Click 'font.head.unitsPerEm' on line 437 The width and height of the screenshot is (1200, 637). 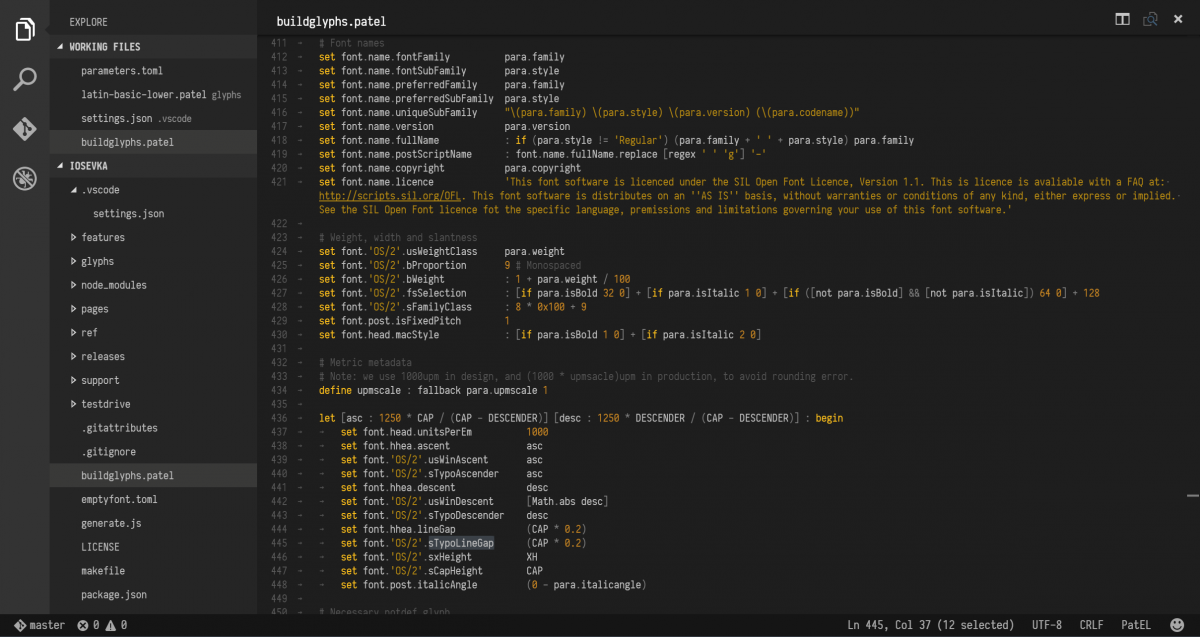[415, 432]
